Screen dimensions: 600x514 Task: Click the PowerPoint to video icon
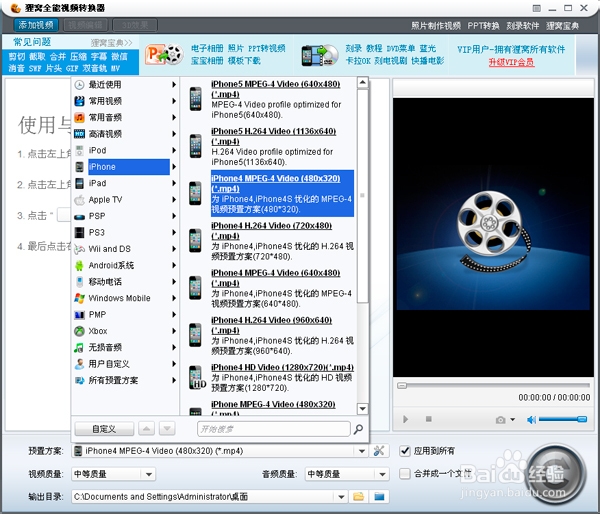pos(164,55)
